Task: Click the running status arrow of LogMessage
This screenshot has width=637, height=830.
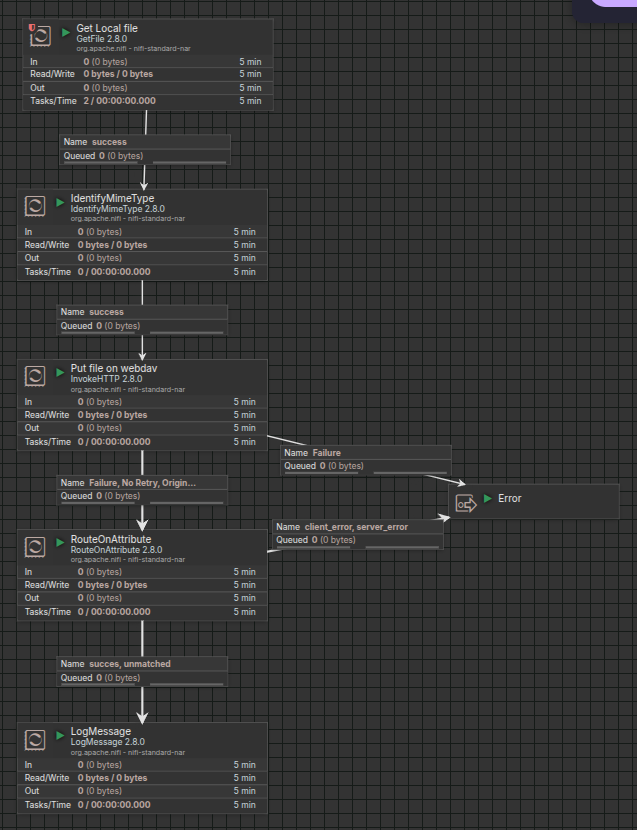Action: pyautogui.click(x=60, y=736)
